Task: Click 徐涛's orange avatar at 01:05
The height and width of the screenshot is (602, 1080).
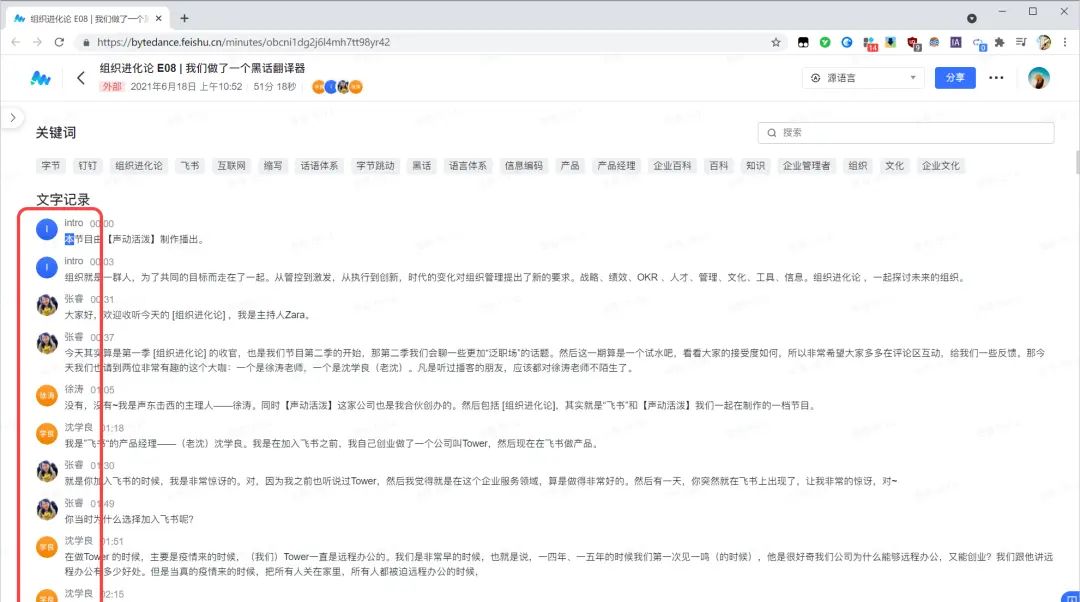Action: point(47,395)
